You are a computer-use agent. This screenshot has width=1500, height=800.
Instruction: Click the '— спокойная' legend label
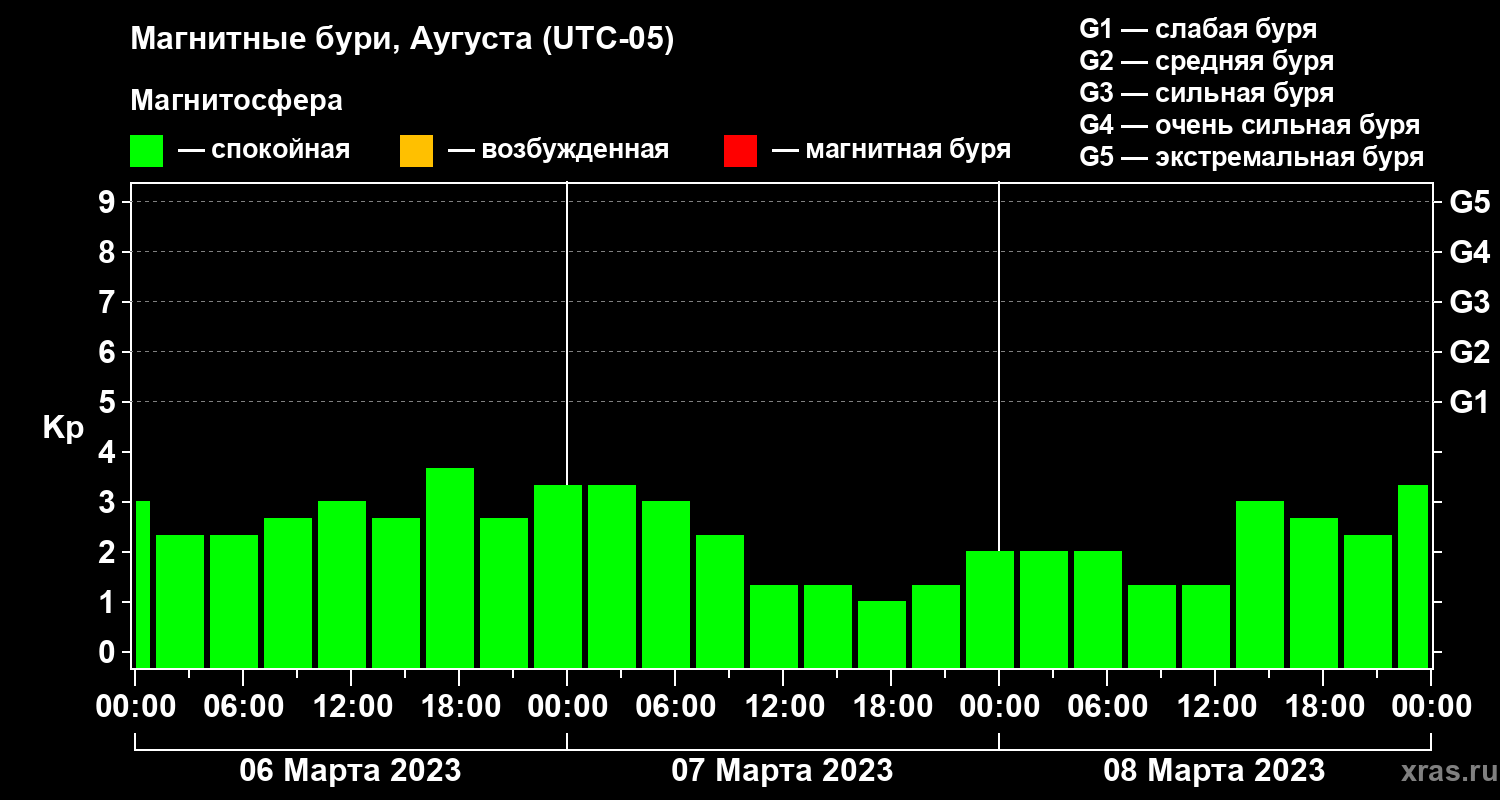264,150
